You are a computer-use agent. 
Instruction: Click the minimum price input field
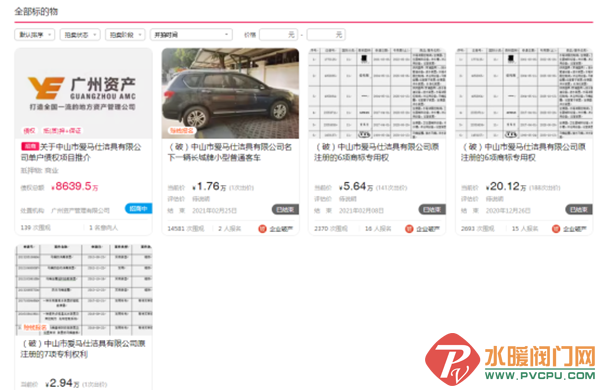[x=279, y=35]
